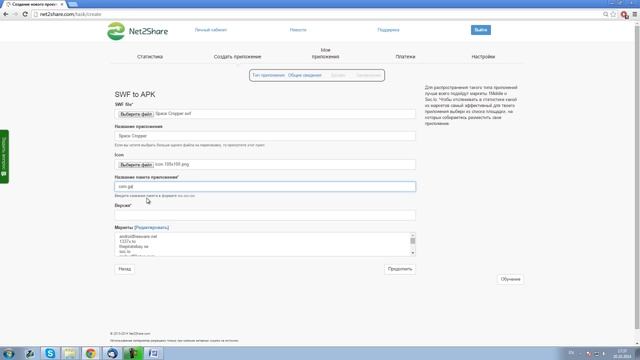Open the Windows Start button

[x=9, y=353]
